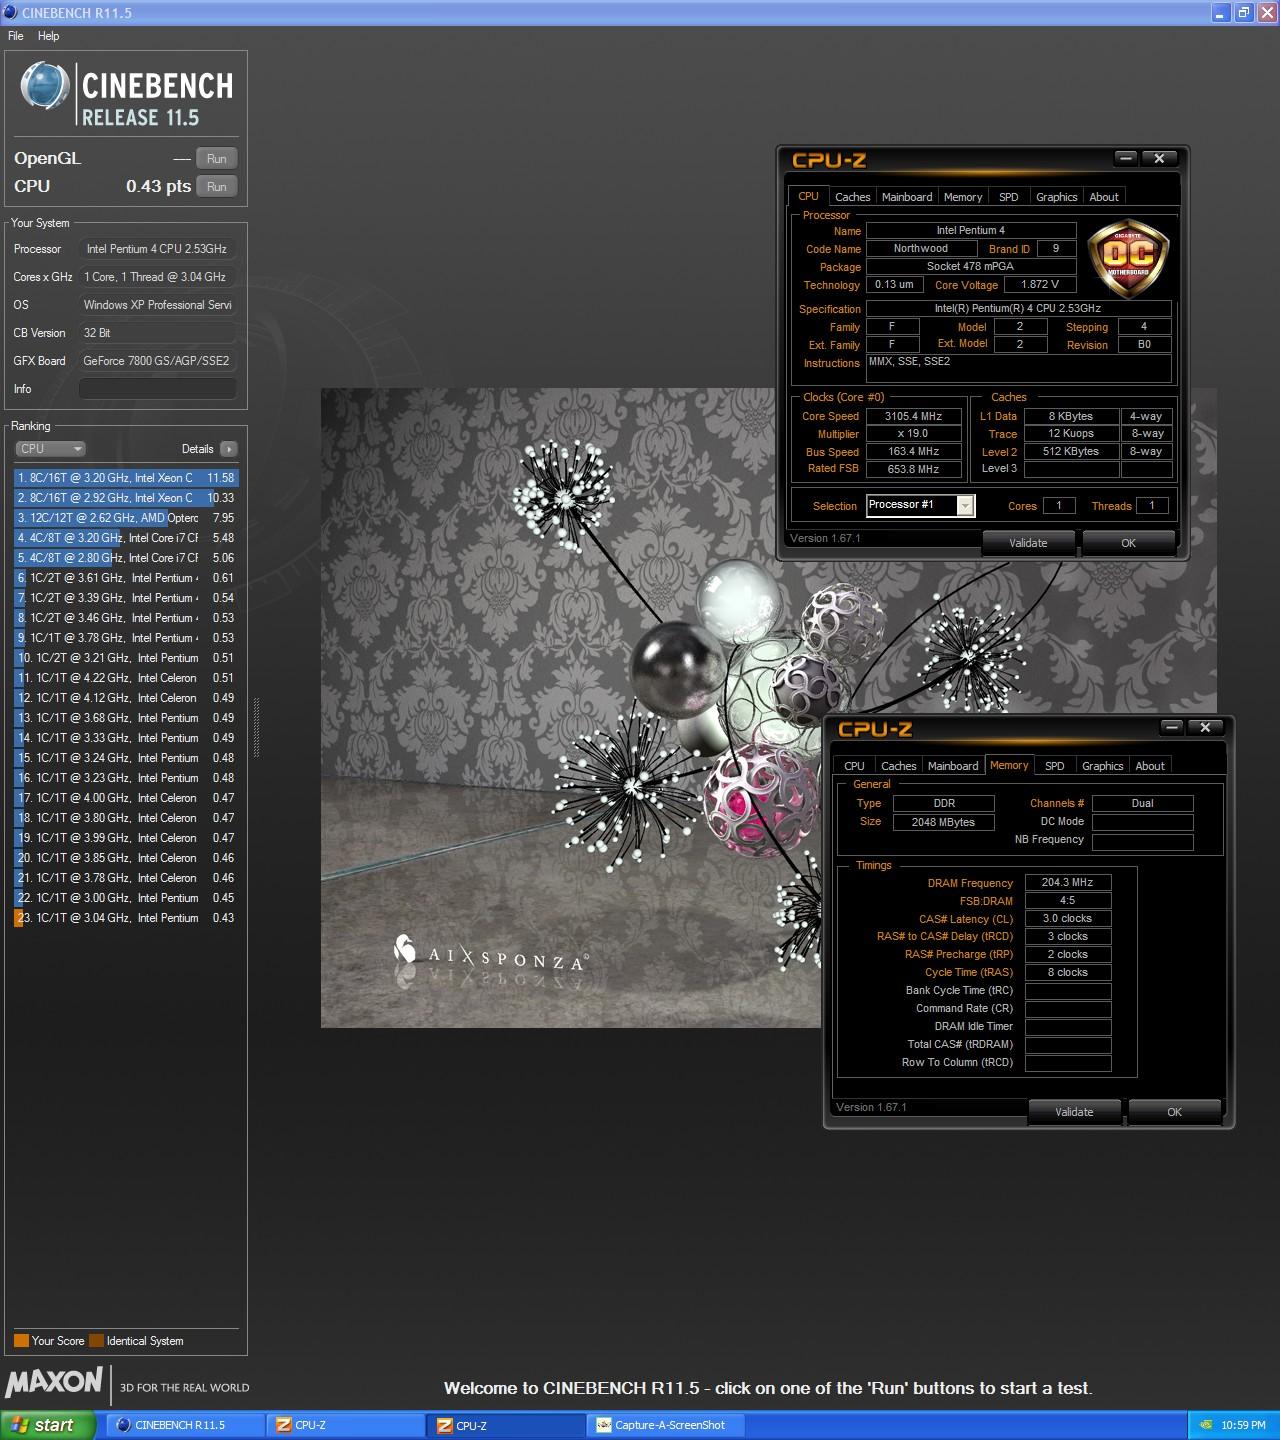This screenshot has height=1440, width=1280.
Task: Click the NVIDIA system tray icon
Action: click(1206, 1425)
